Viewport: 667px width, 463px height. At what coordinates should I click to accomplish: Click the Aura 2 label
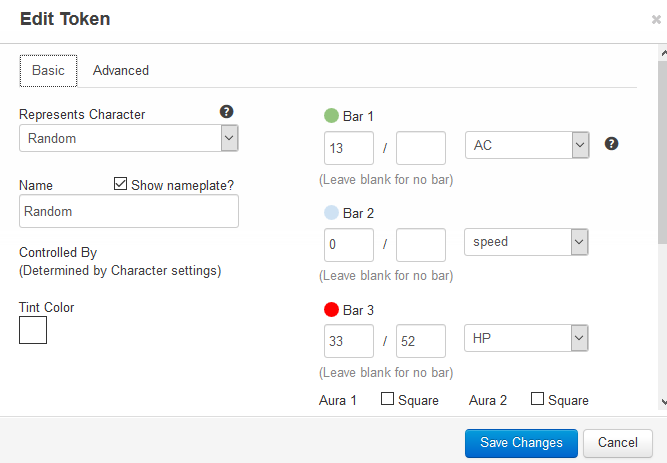click(x=488, y=400)
